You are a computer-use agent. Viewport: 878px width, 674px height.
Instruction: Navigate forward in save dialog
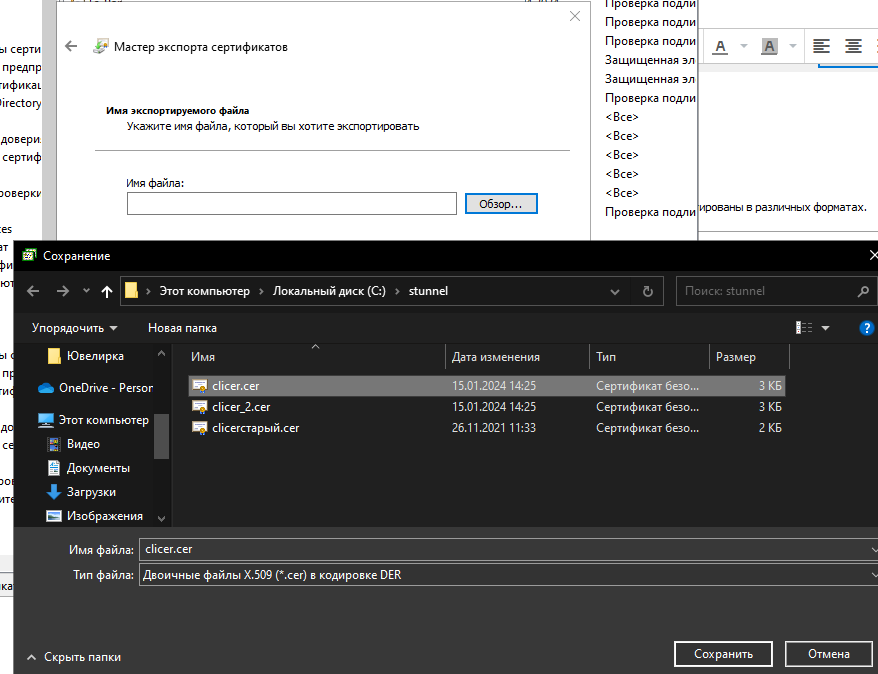[63, 291]
